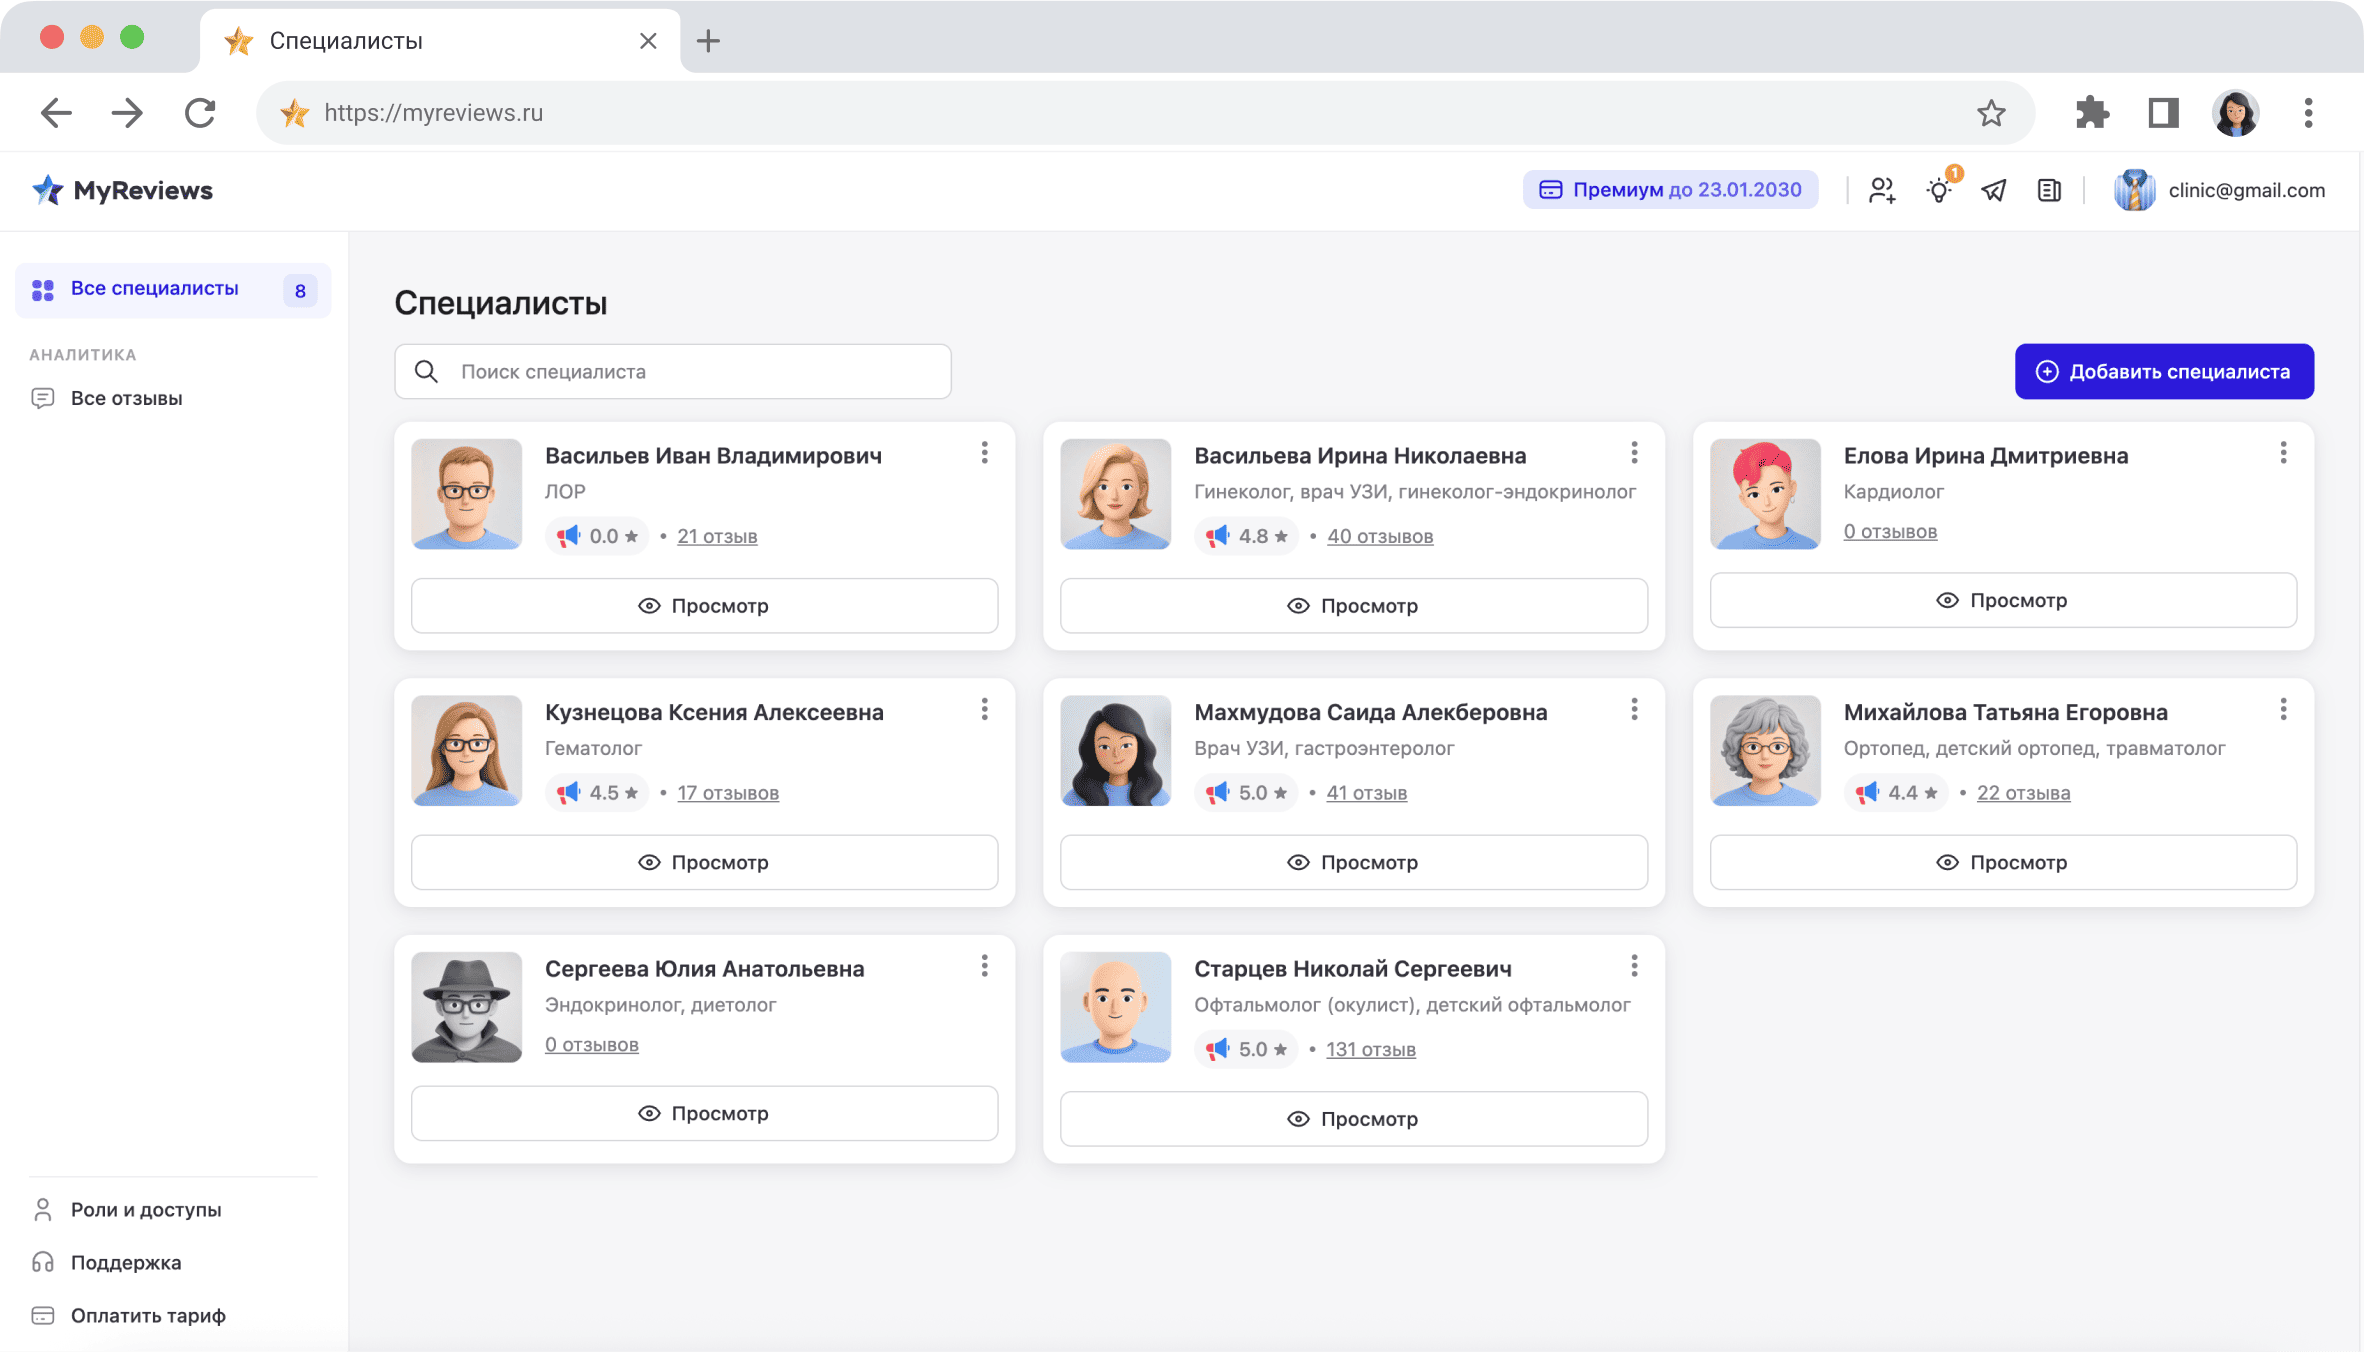Open a new browser tab

(708, 41)
